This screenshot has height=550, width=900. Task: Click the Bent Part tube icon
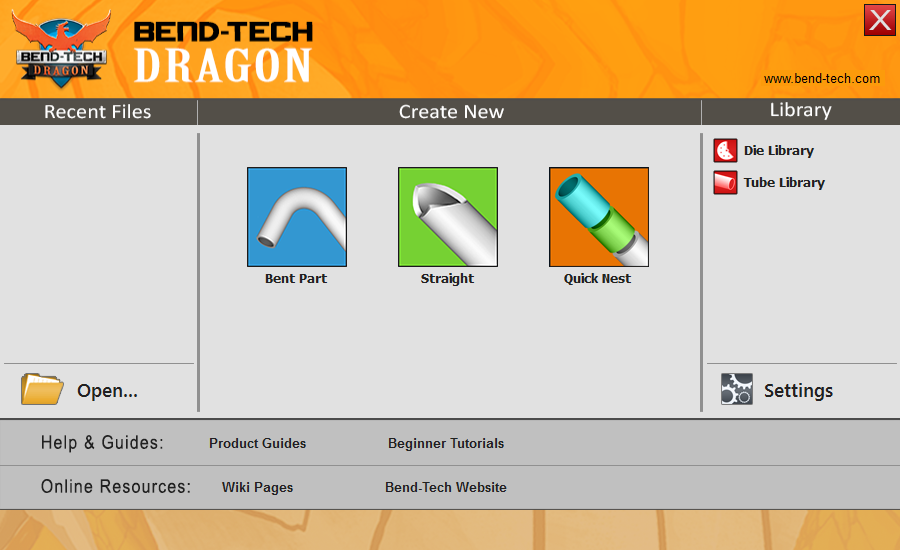[x=297, y=217]
